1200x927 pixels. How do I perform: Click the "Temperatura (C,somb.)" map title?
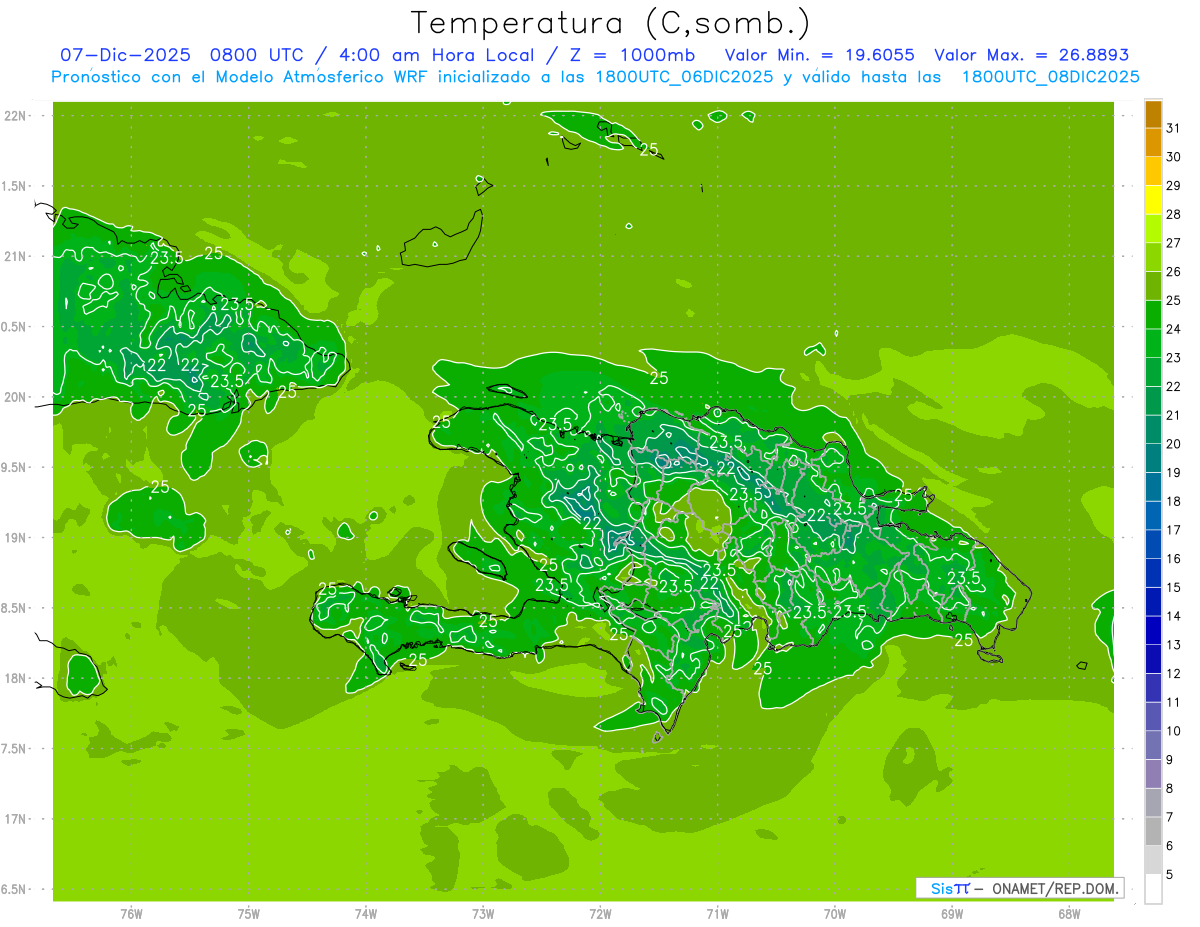[610, 23]
